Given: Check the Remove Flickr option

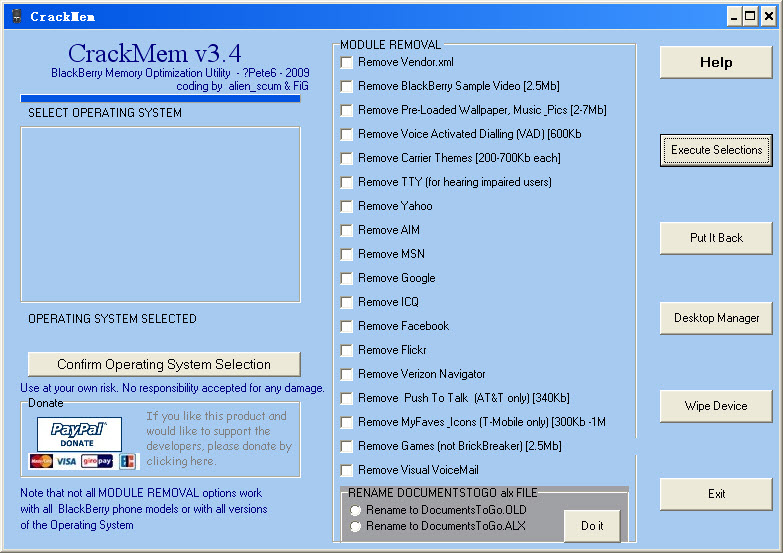Looking at the screenshot, I should (x=346, y=350).
